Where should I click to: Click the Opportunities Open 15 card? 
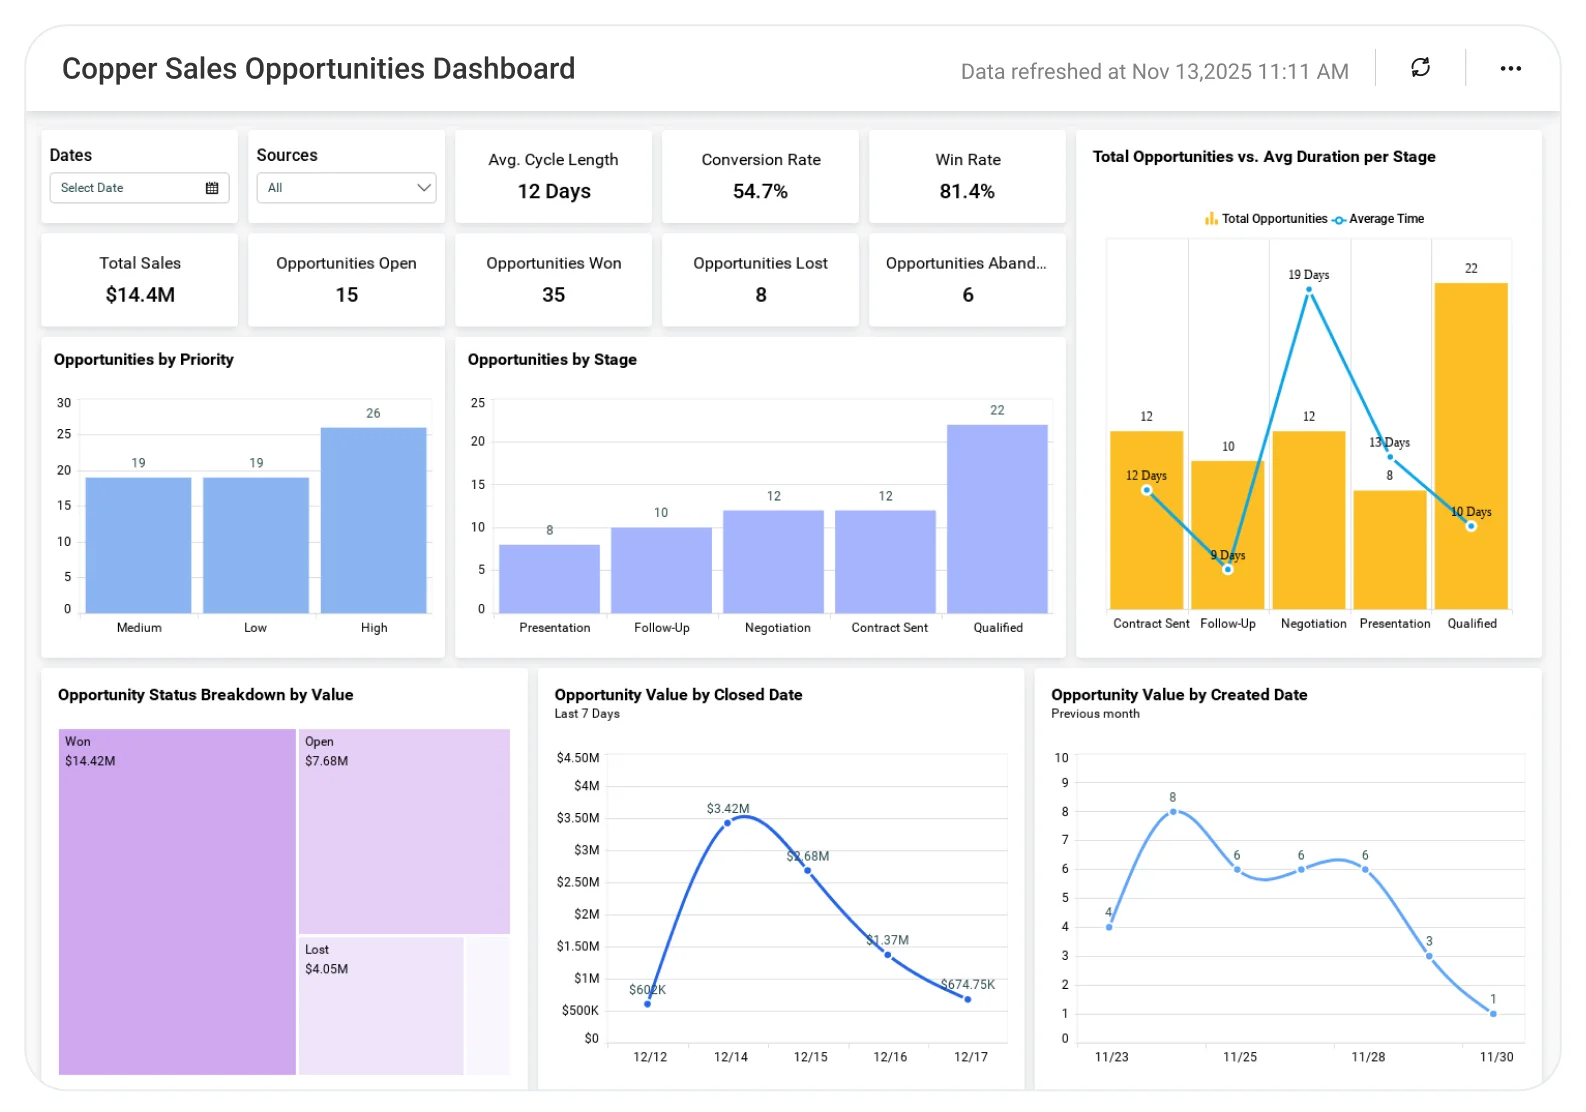(346, 280)
